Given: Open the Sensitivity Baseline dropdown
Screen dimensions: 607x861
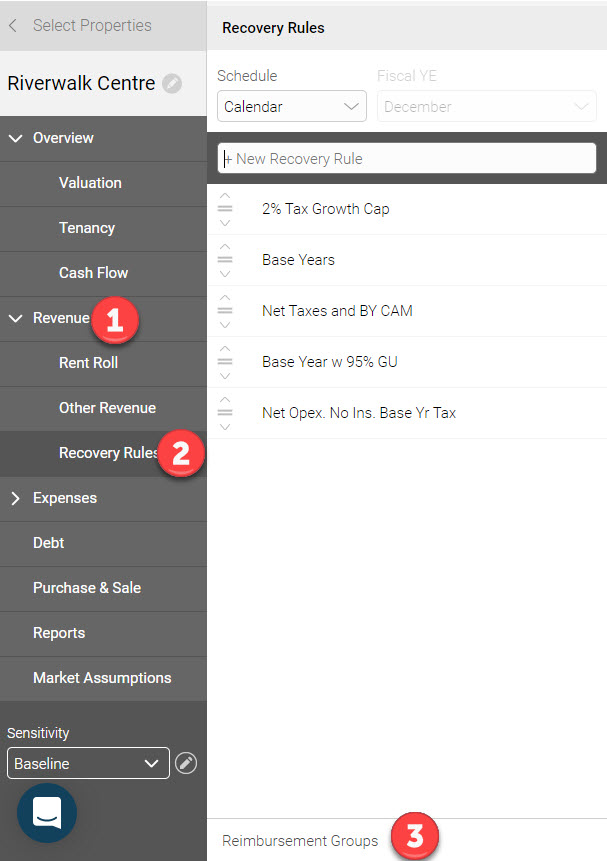Looking at the screenshot, I should point(86,764).
